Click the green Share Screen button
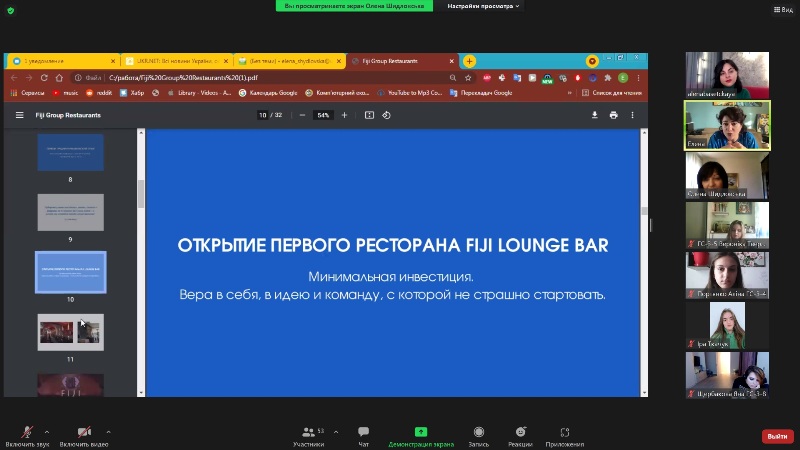The height and width of the screenshot is (450, 800). click(421, 437)
